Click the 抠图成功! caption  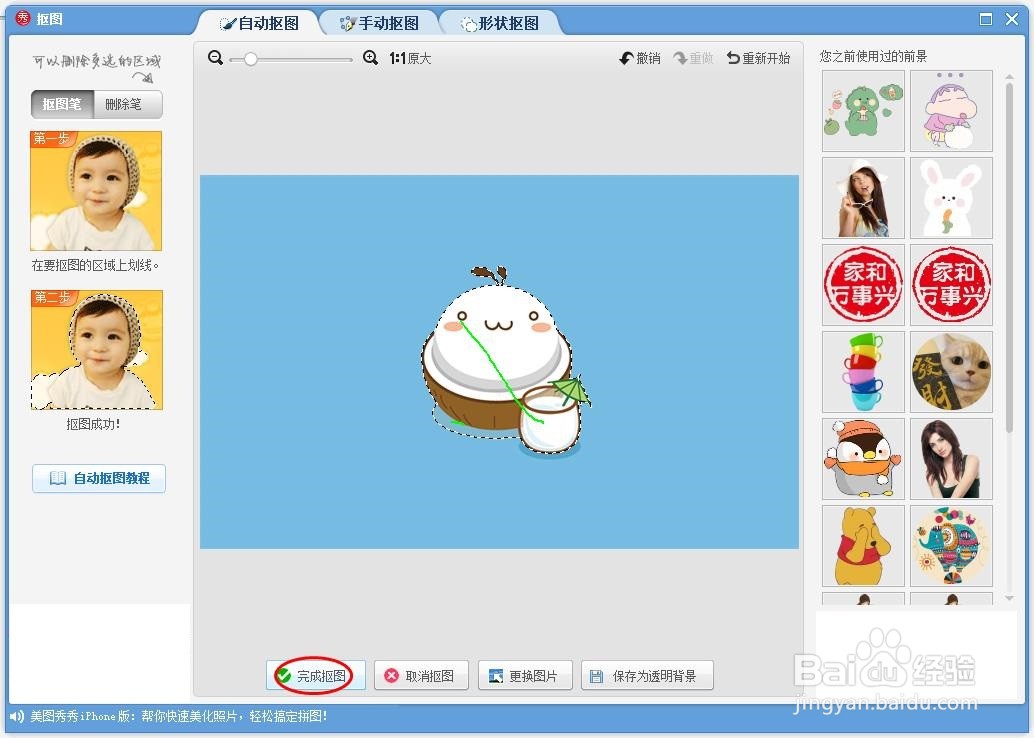[x=93, y=424]
